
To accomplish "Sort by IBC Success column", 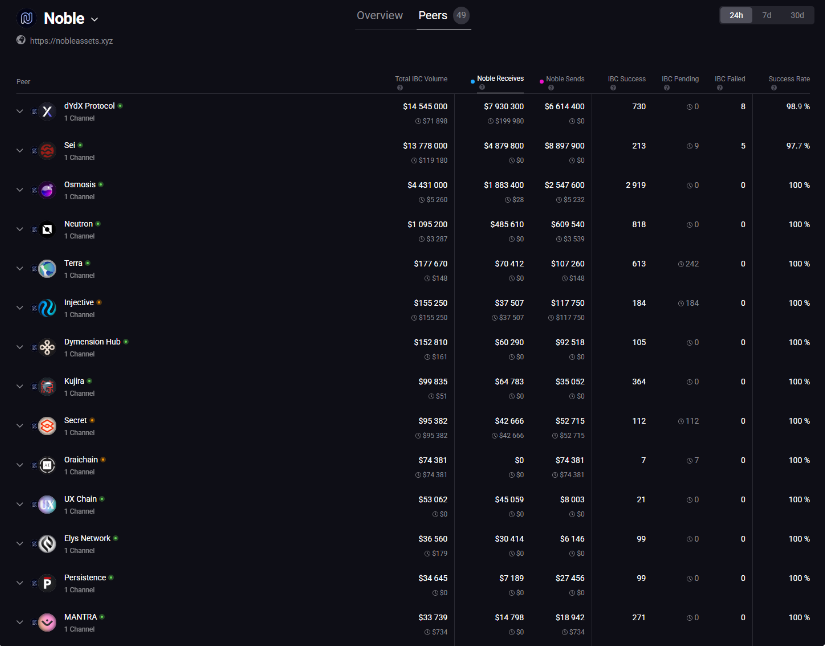I will pyautogui.click(x=627, y=79).
